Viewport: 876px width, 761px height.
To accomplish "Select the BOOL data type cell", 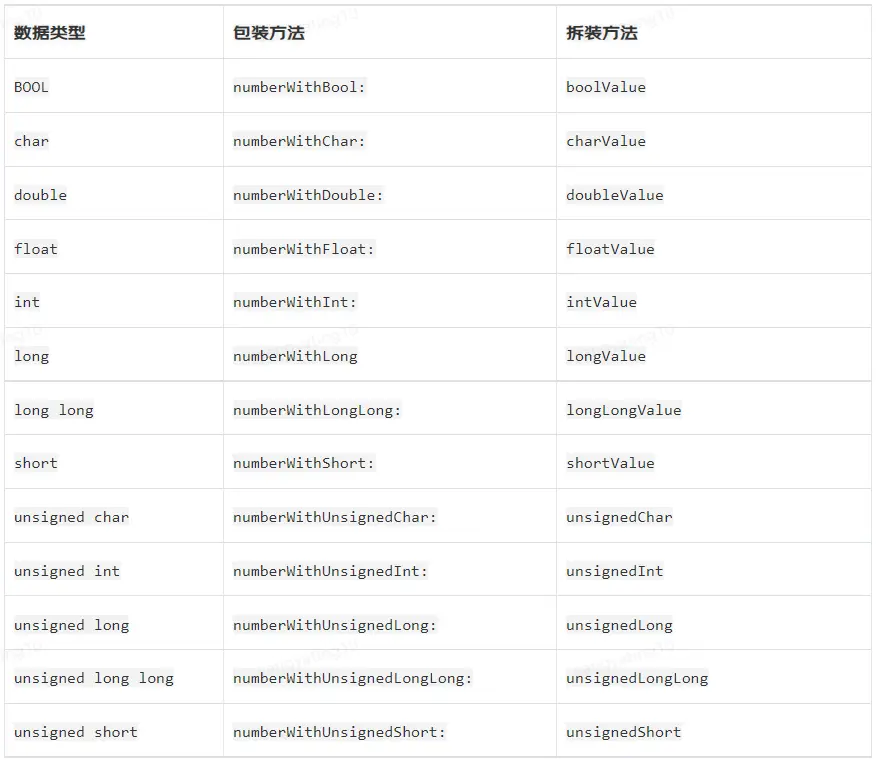I will [31, 87].
